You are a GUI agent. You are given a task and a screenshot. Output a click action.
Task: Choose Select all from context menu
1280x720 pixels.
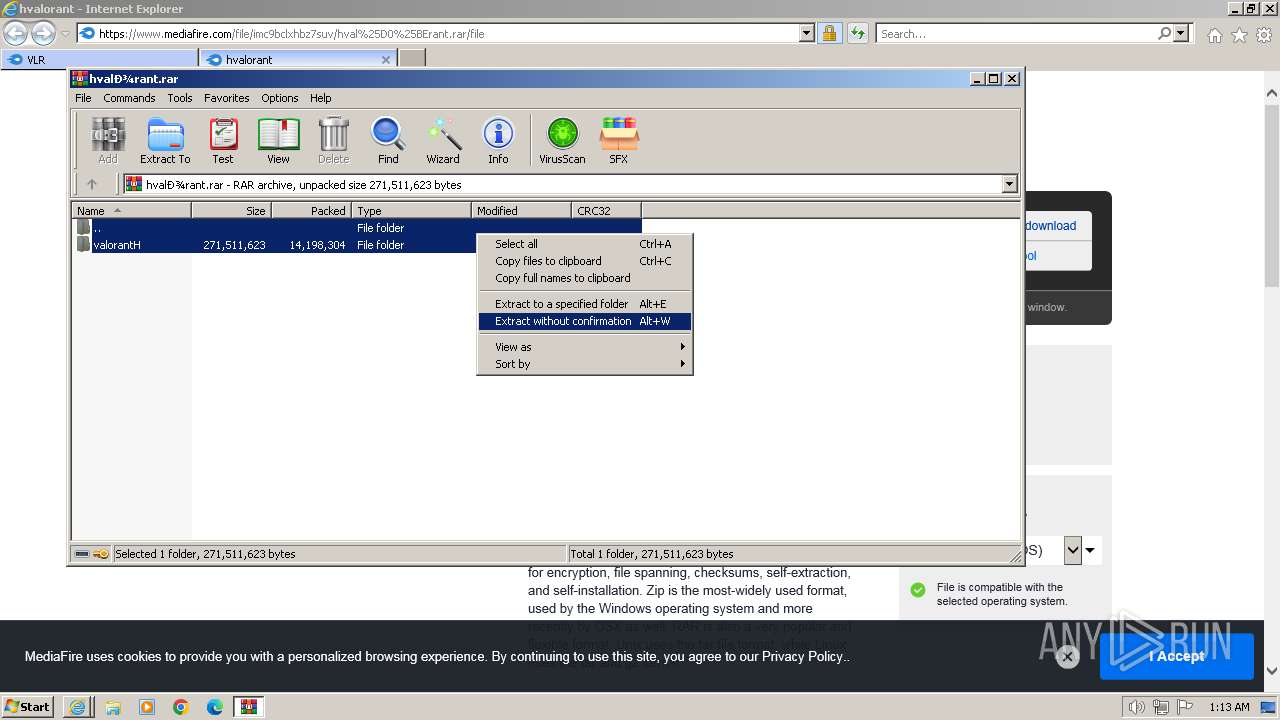(585, 244)
